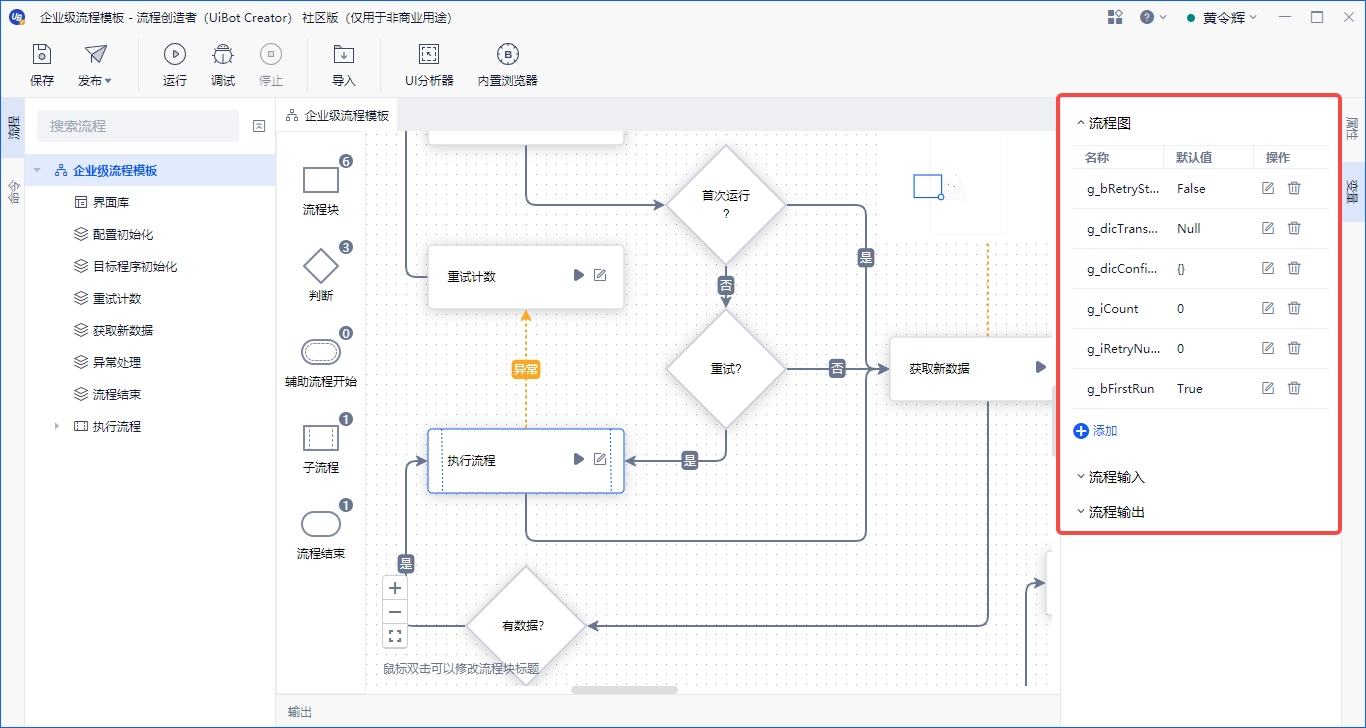Select 异常处理 in the flow tree
Image resolution: width=1366 pixels, height=728 pixels.
[117, 362]
